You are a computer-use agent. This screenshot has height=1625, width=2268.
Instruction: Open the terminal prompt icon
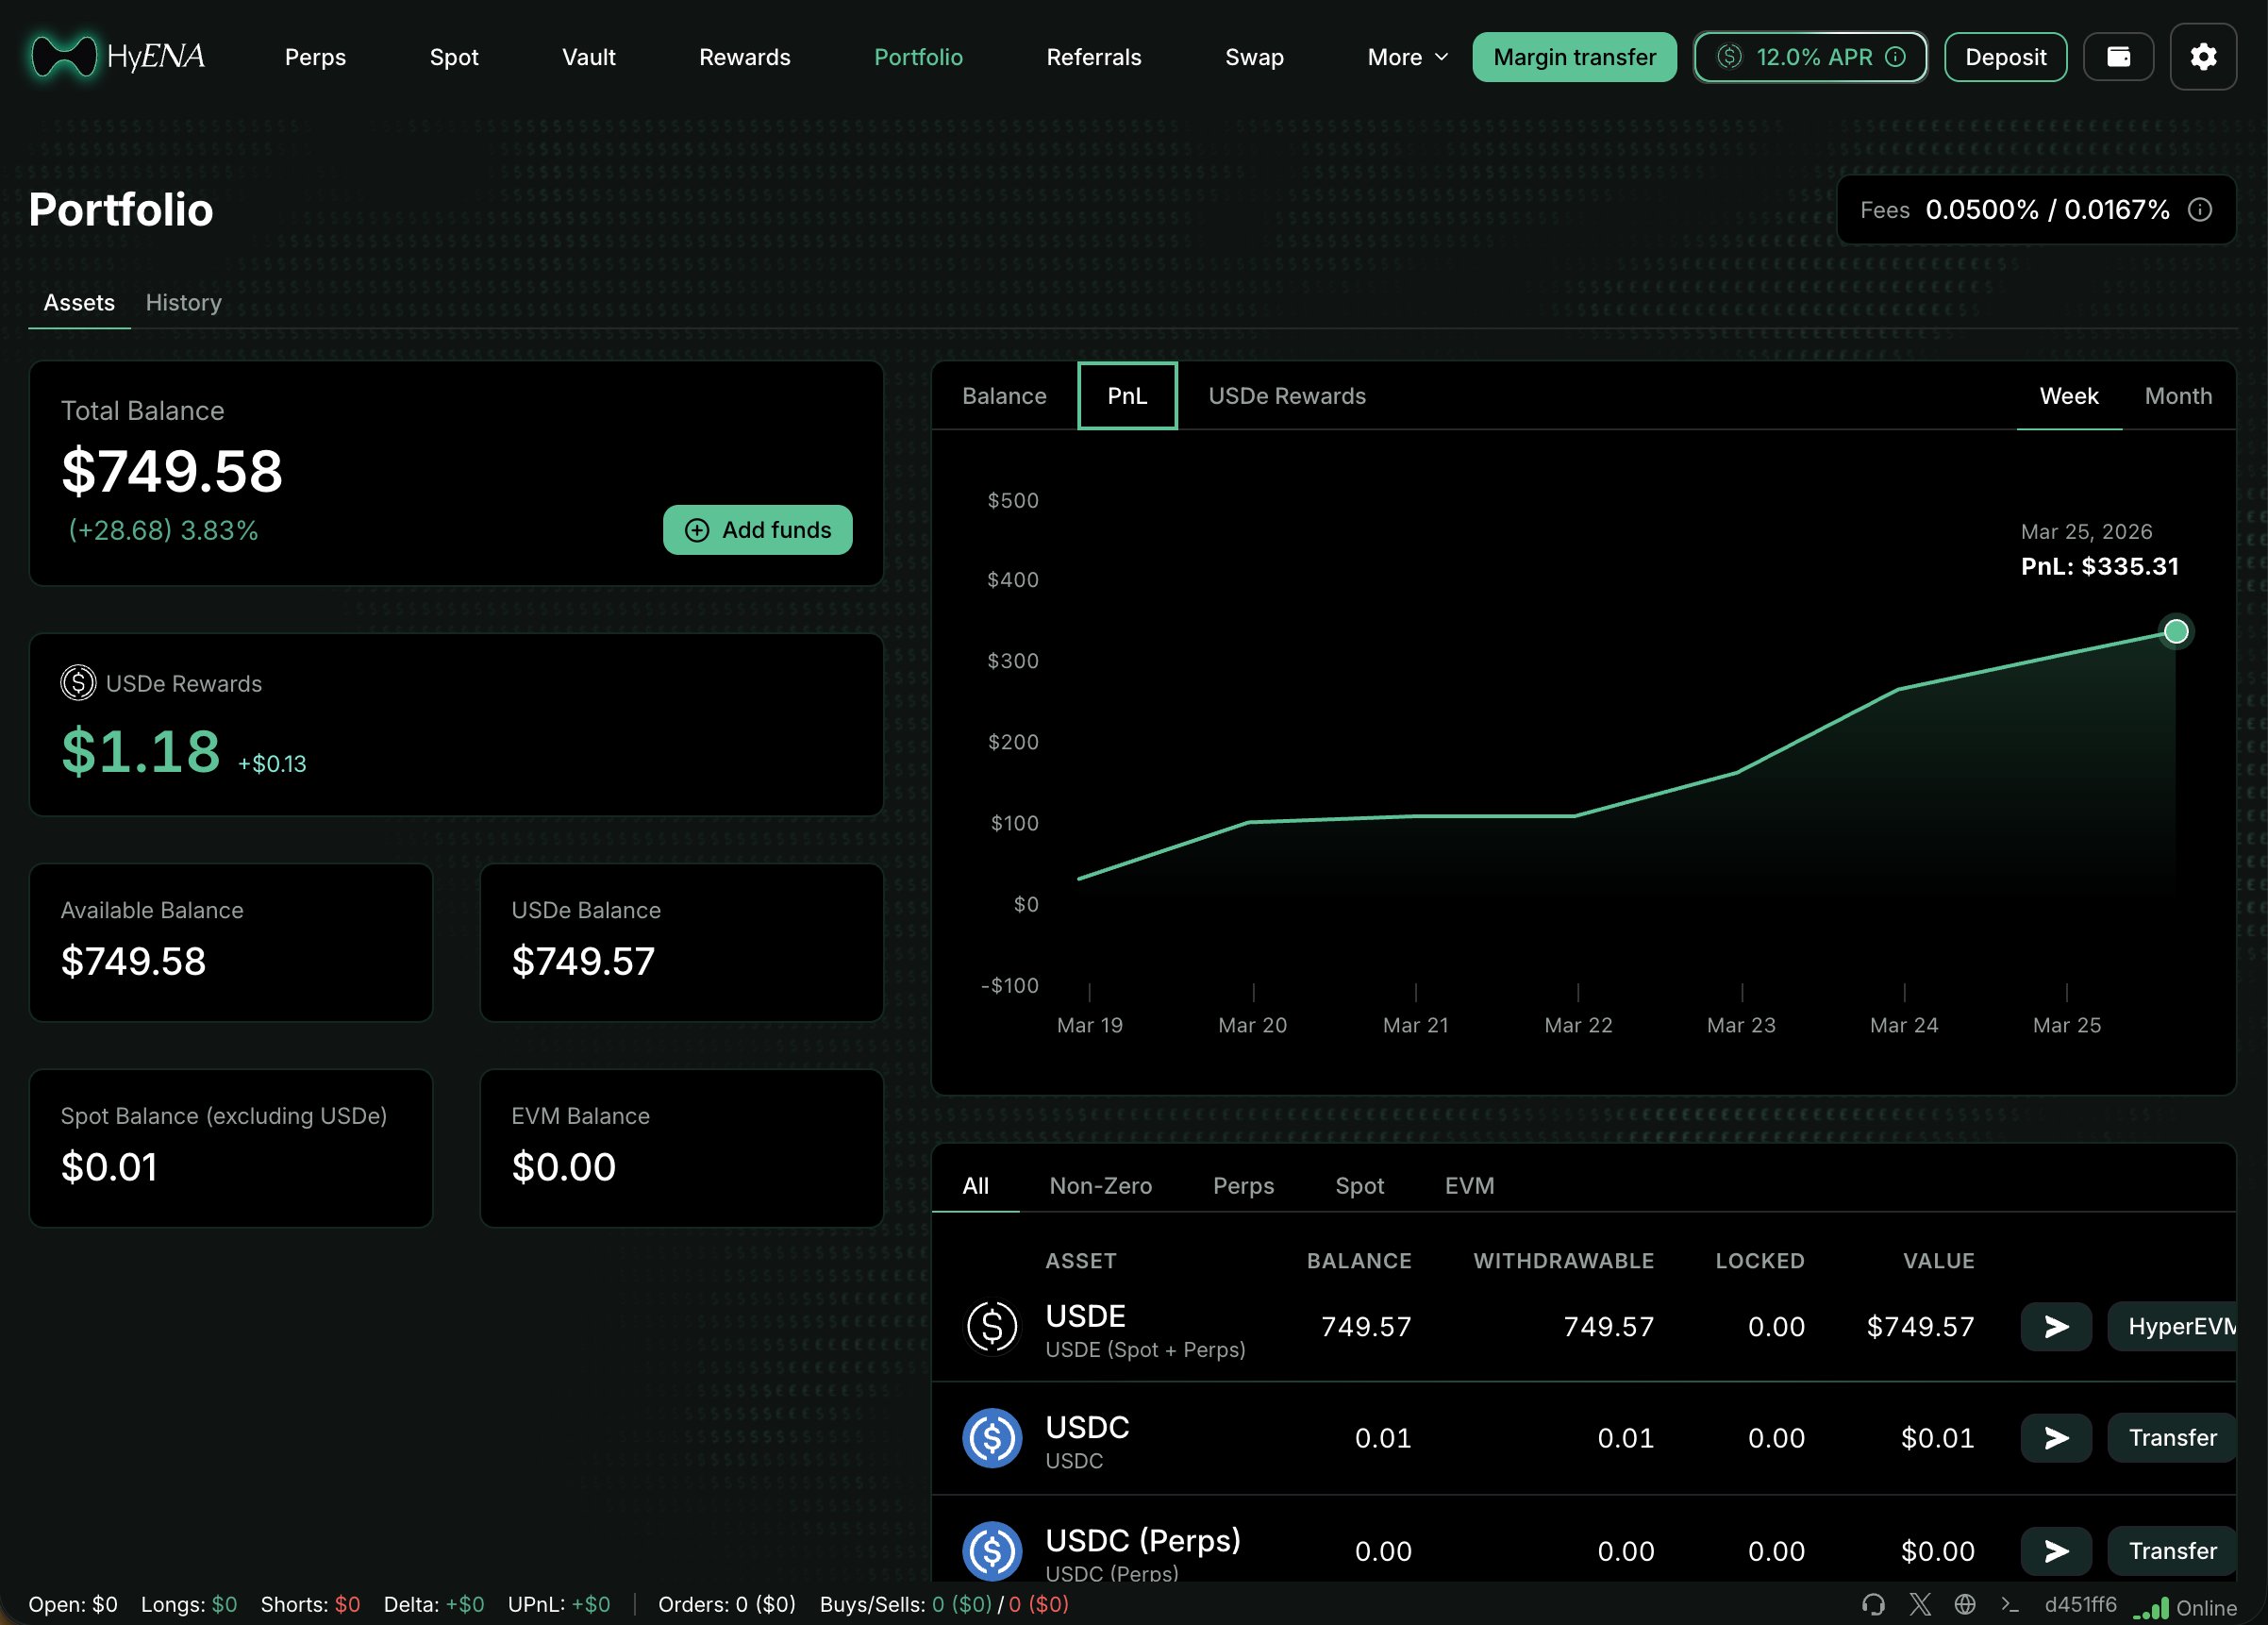2009,1605
